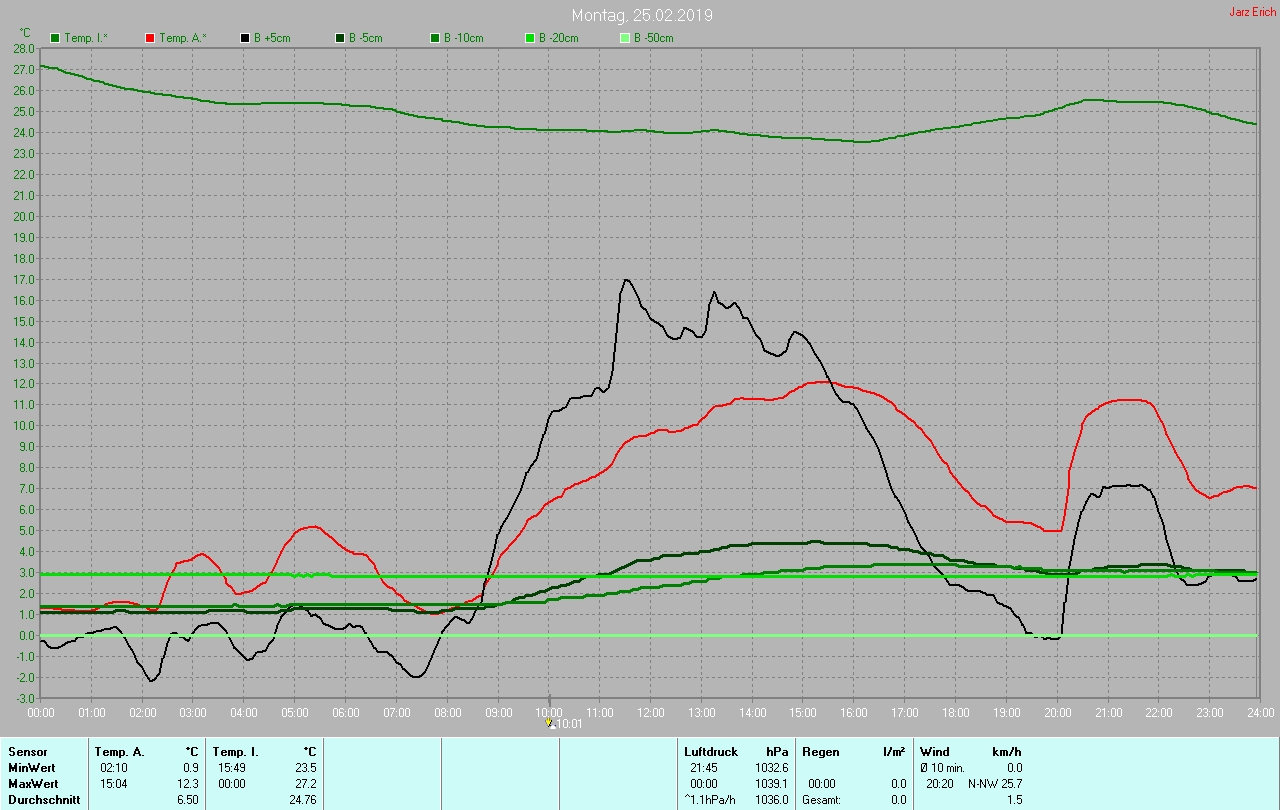
Task: Click the Temp. I. minimum time "15:49"
Action: [232, 768]
